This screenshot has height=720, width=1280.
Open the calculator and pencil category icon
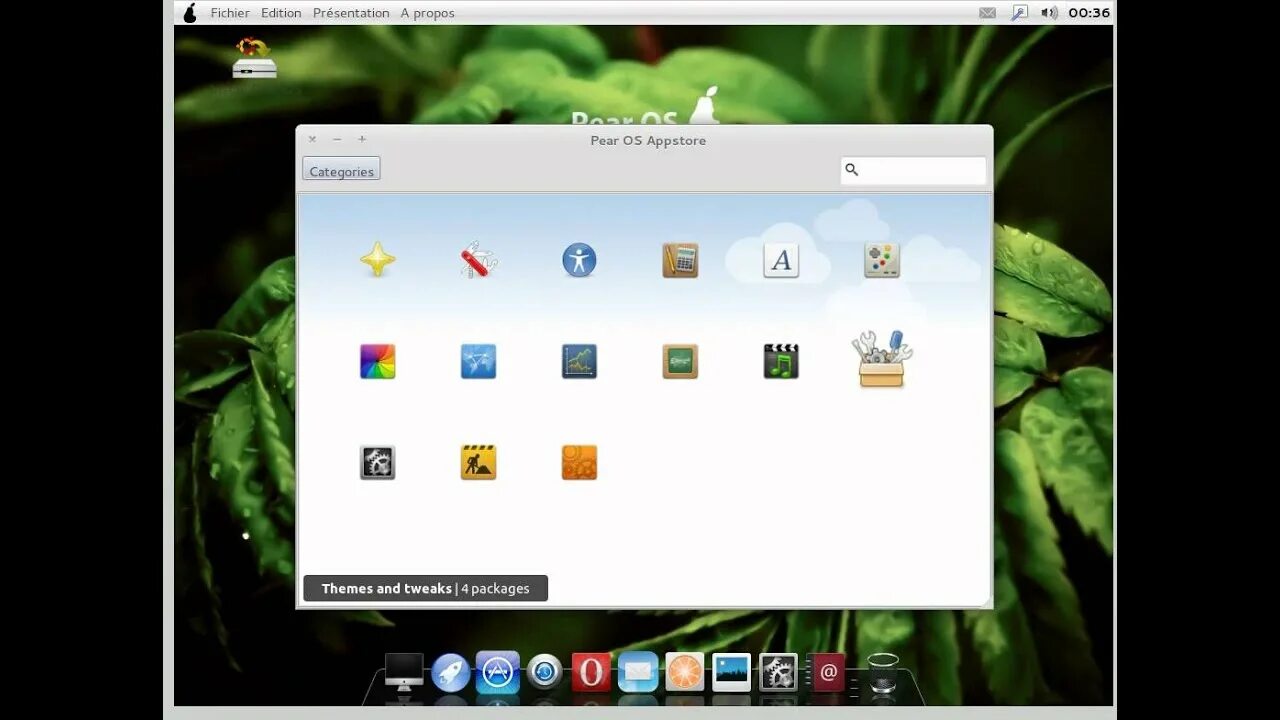pos(680,260)
